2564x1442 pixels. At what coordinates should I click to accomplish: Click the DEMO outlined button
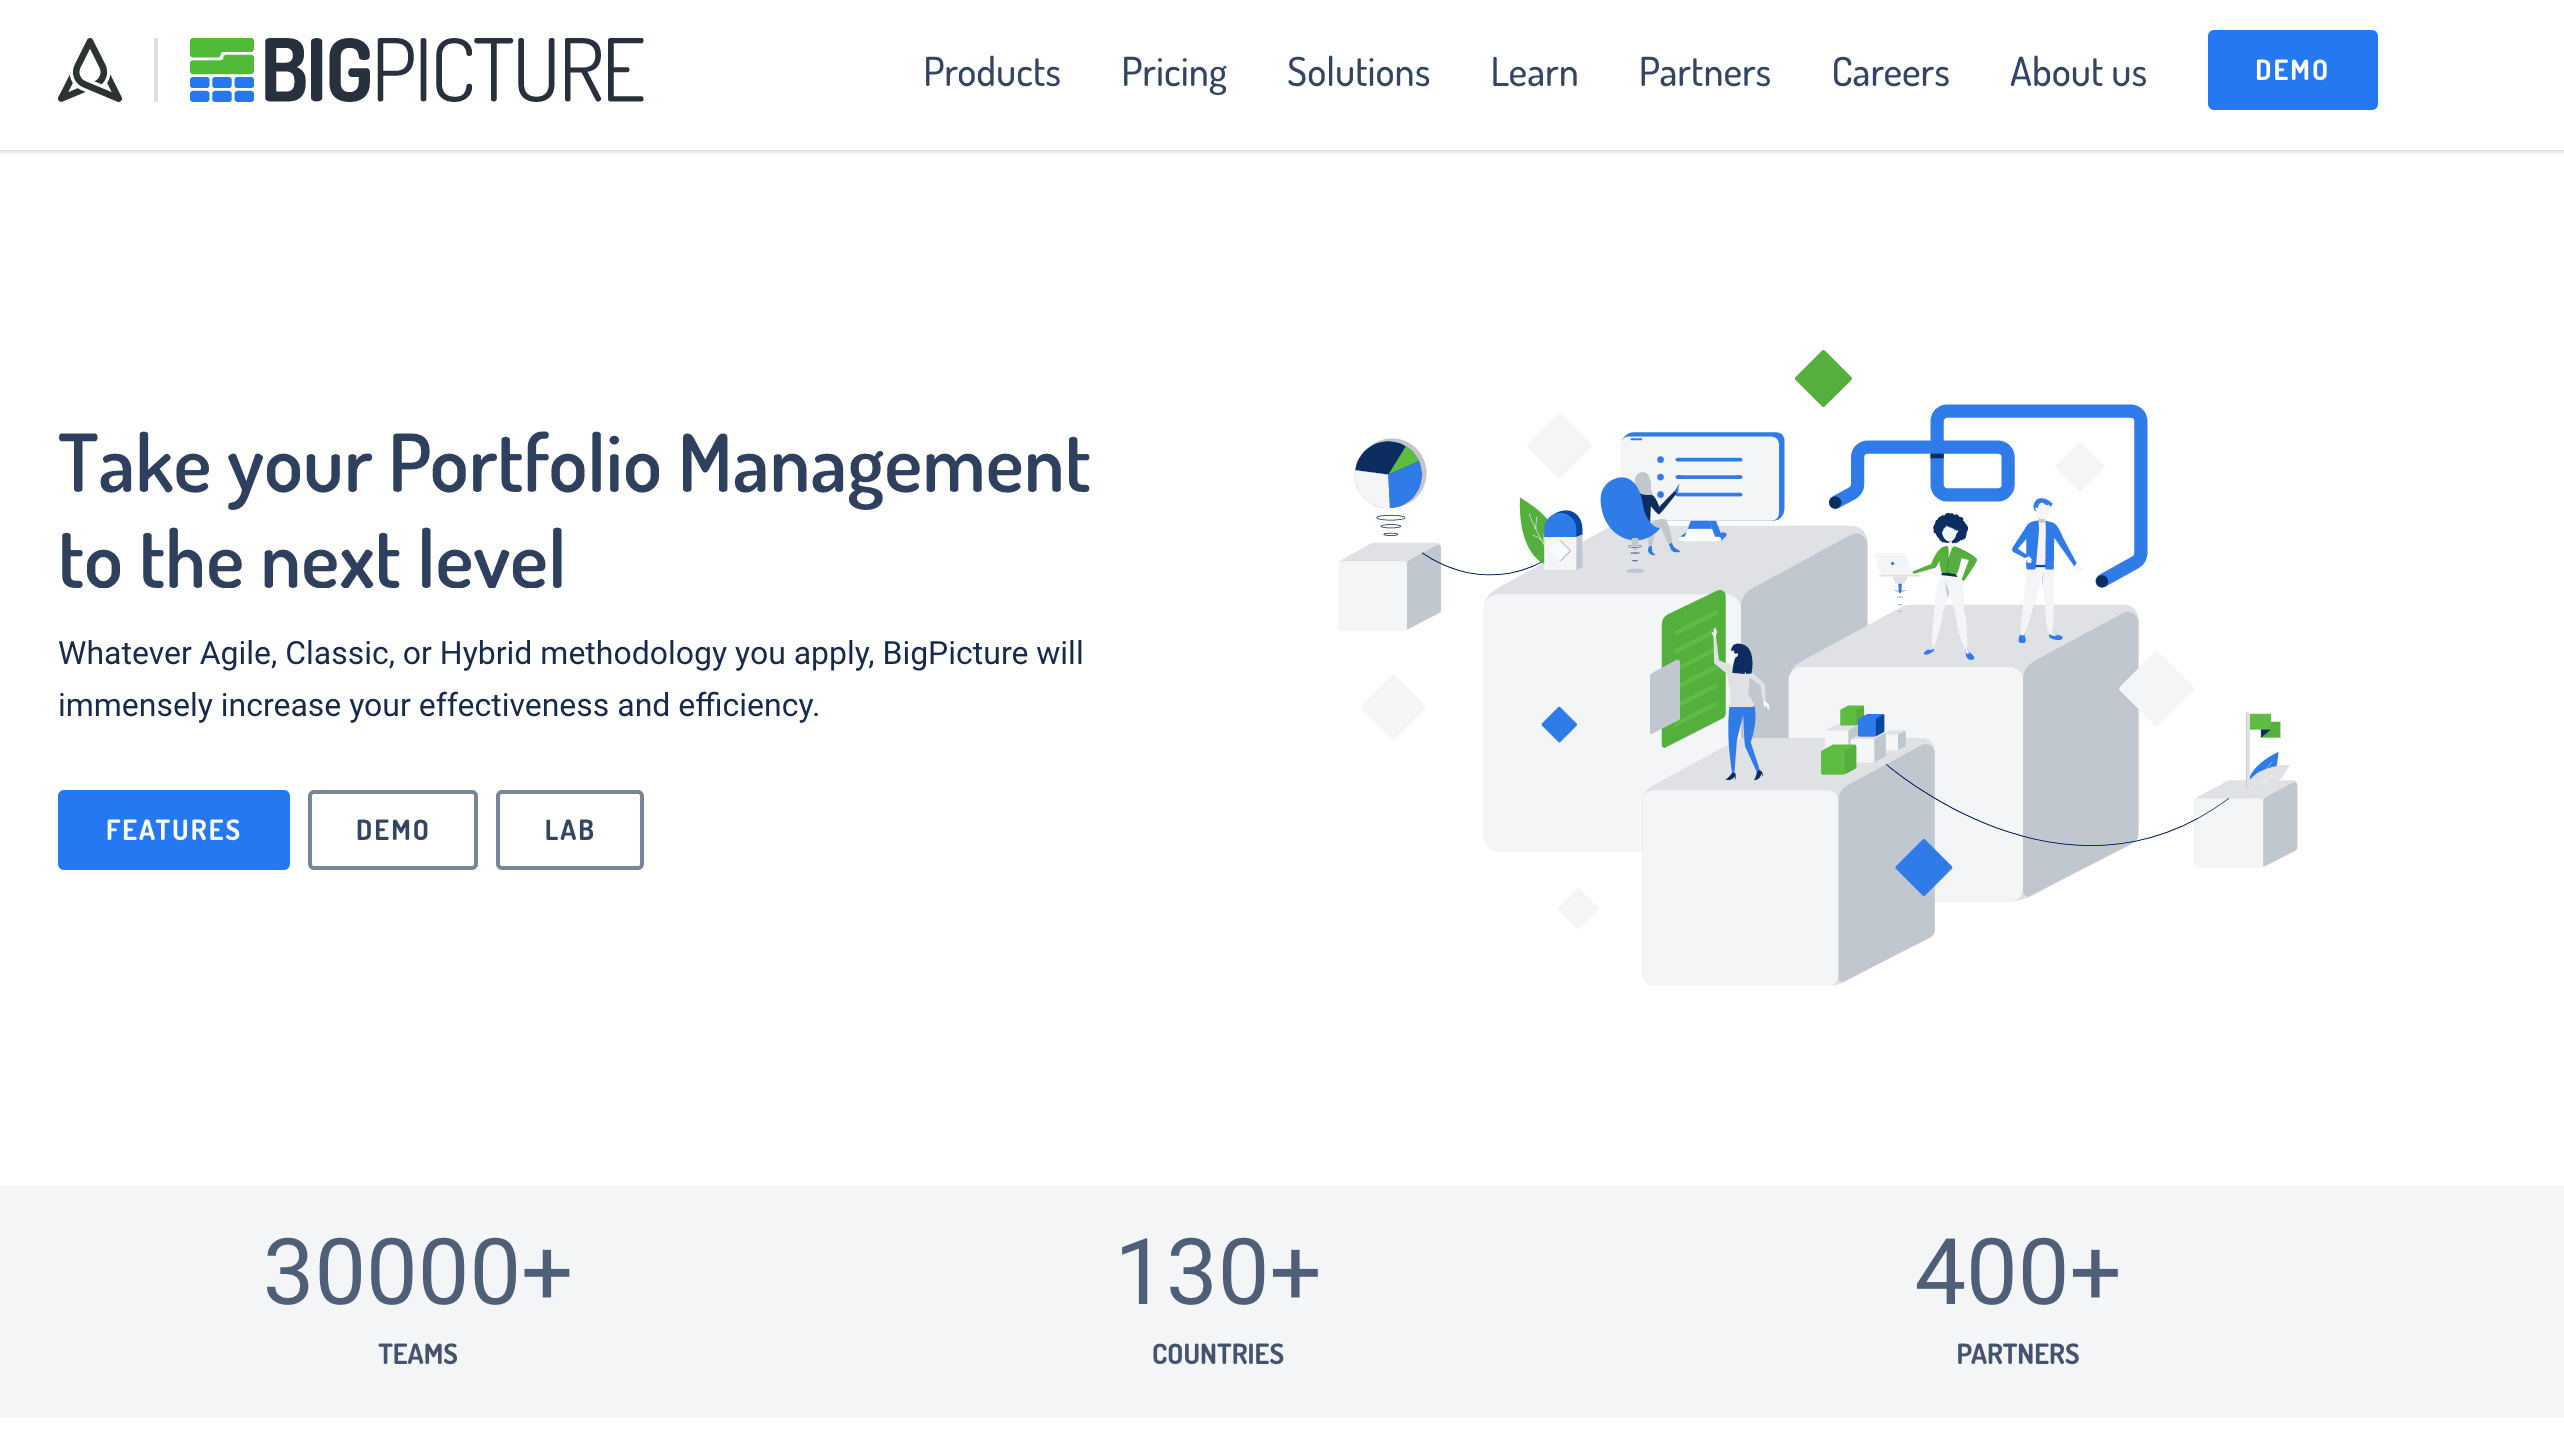pos(393,829)
